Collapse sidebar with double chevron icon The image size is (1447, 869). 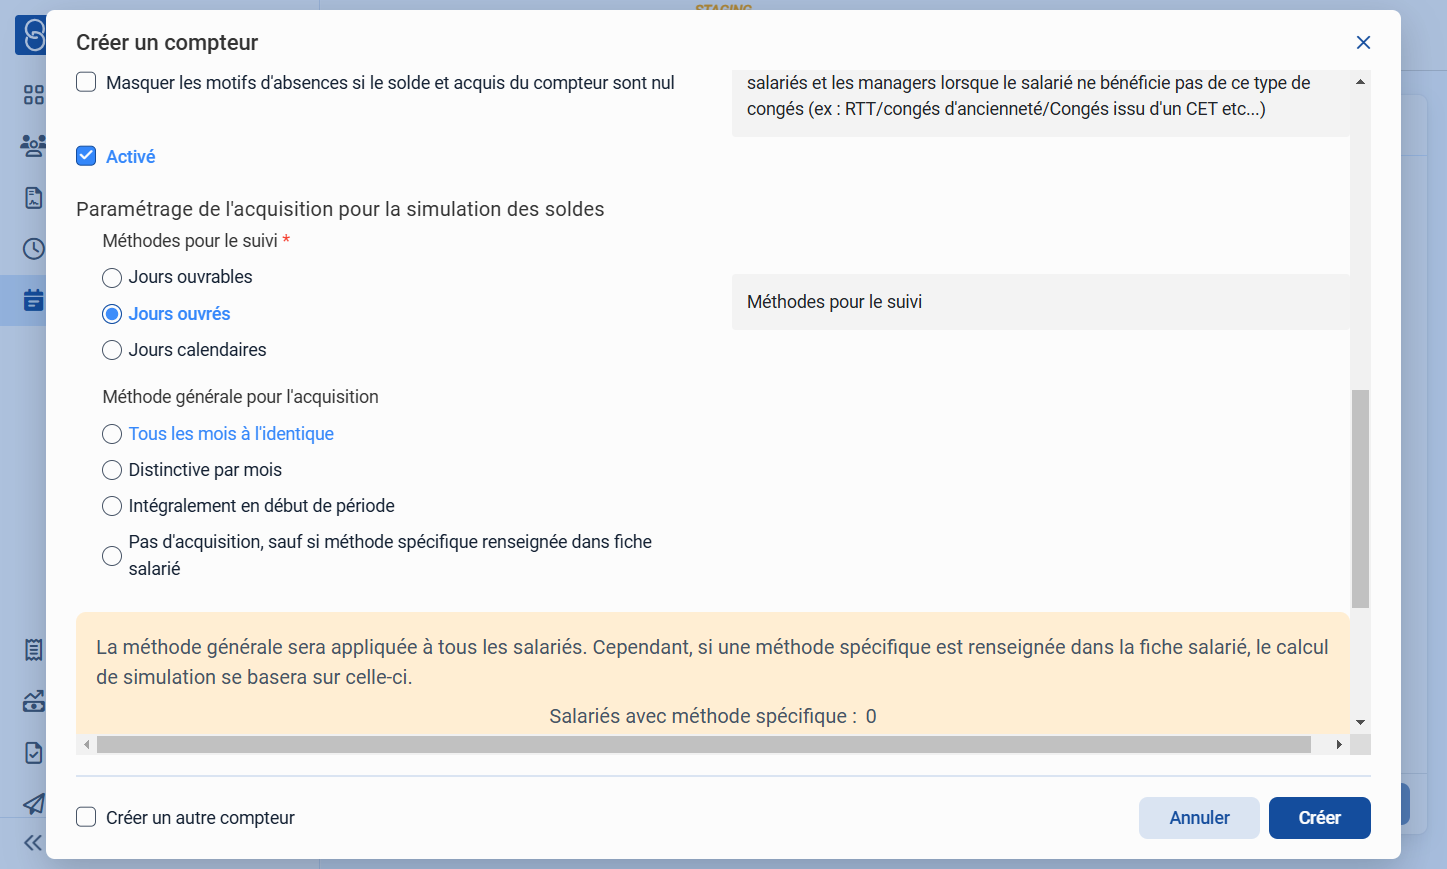pos(33,843)
